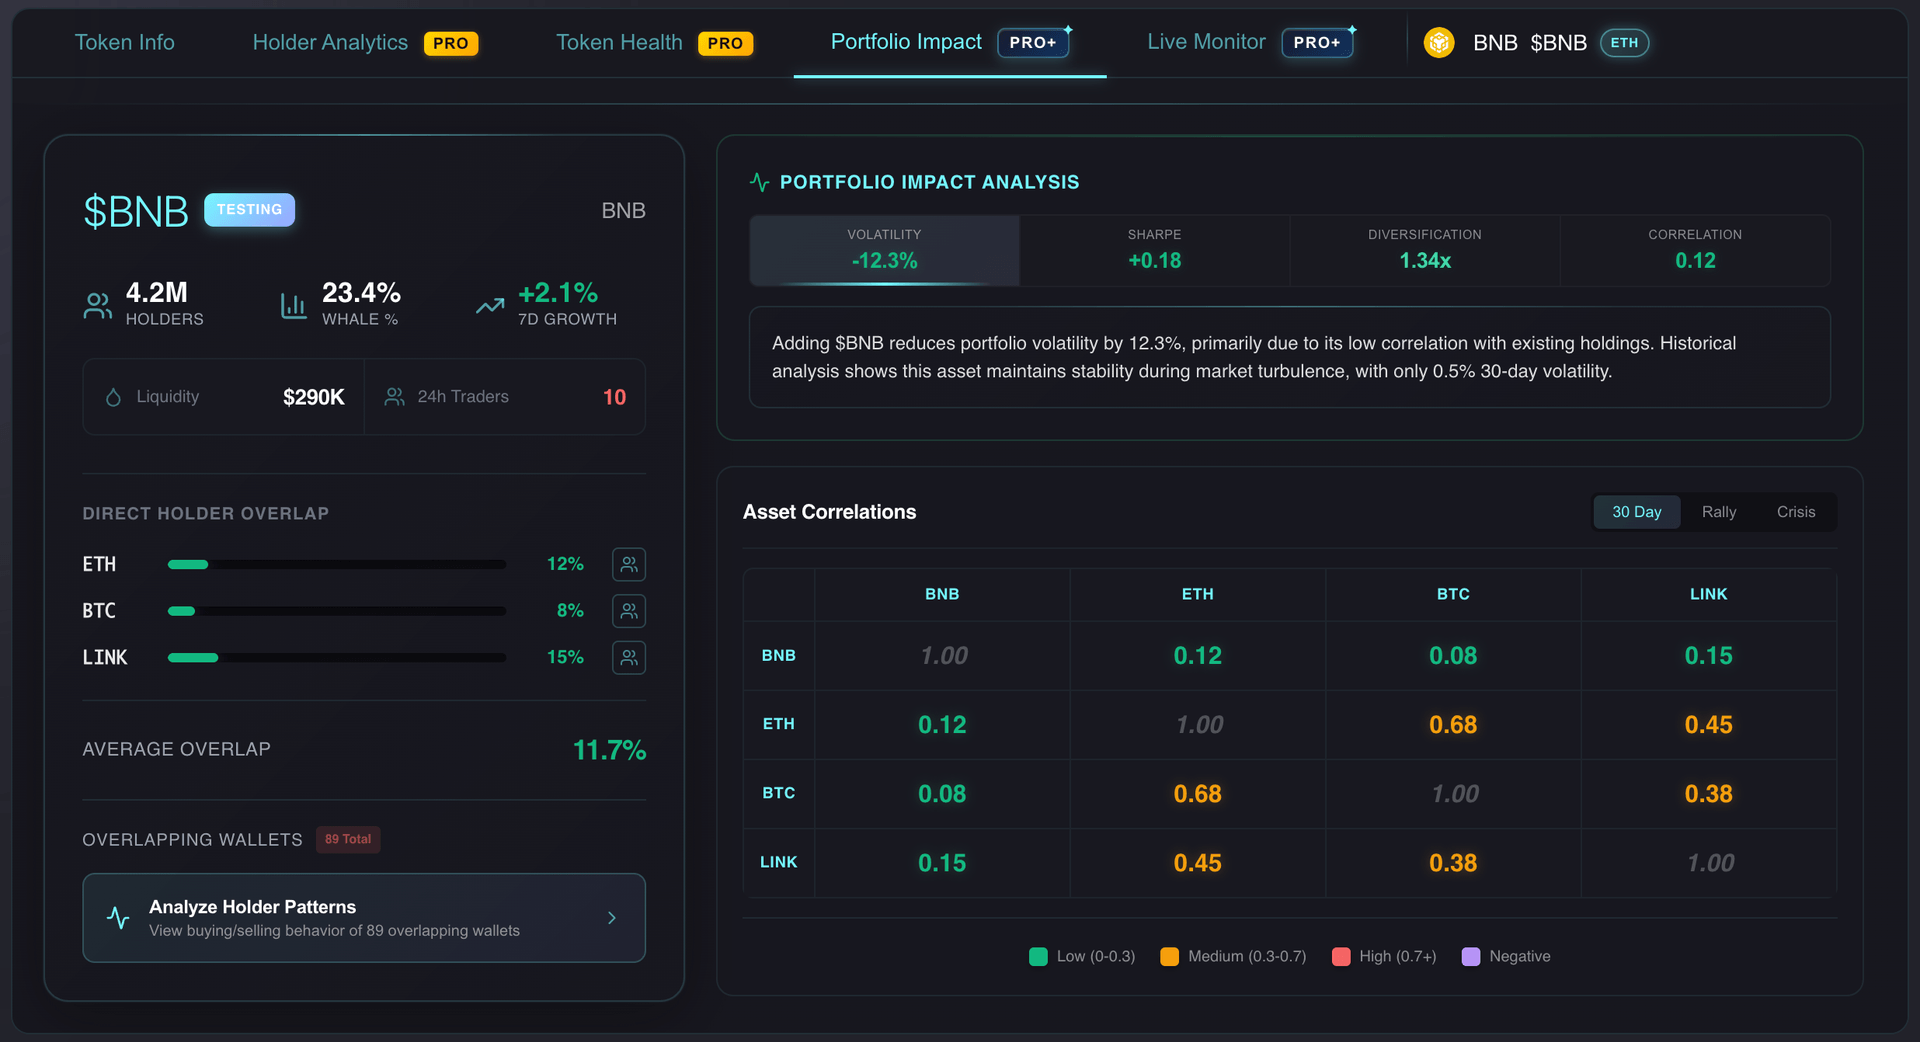Switch correlations to Crisis period
Viewport: 1920px width, 1042px height.
[1795, 512]
